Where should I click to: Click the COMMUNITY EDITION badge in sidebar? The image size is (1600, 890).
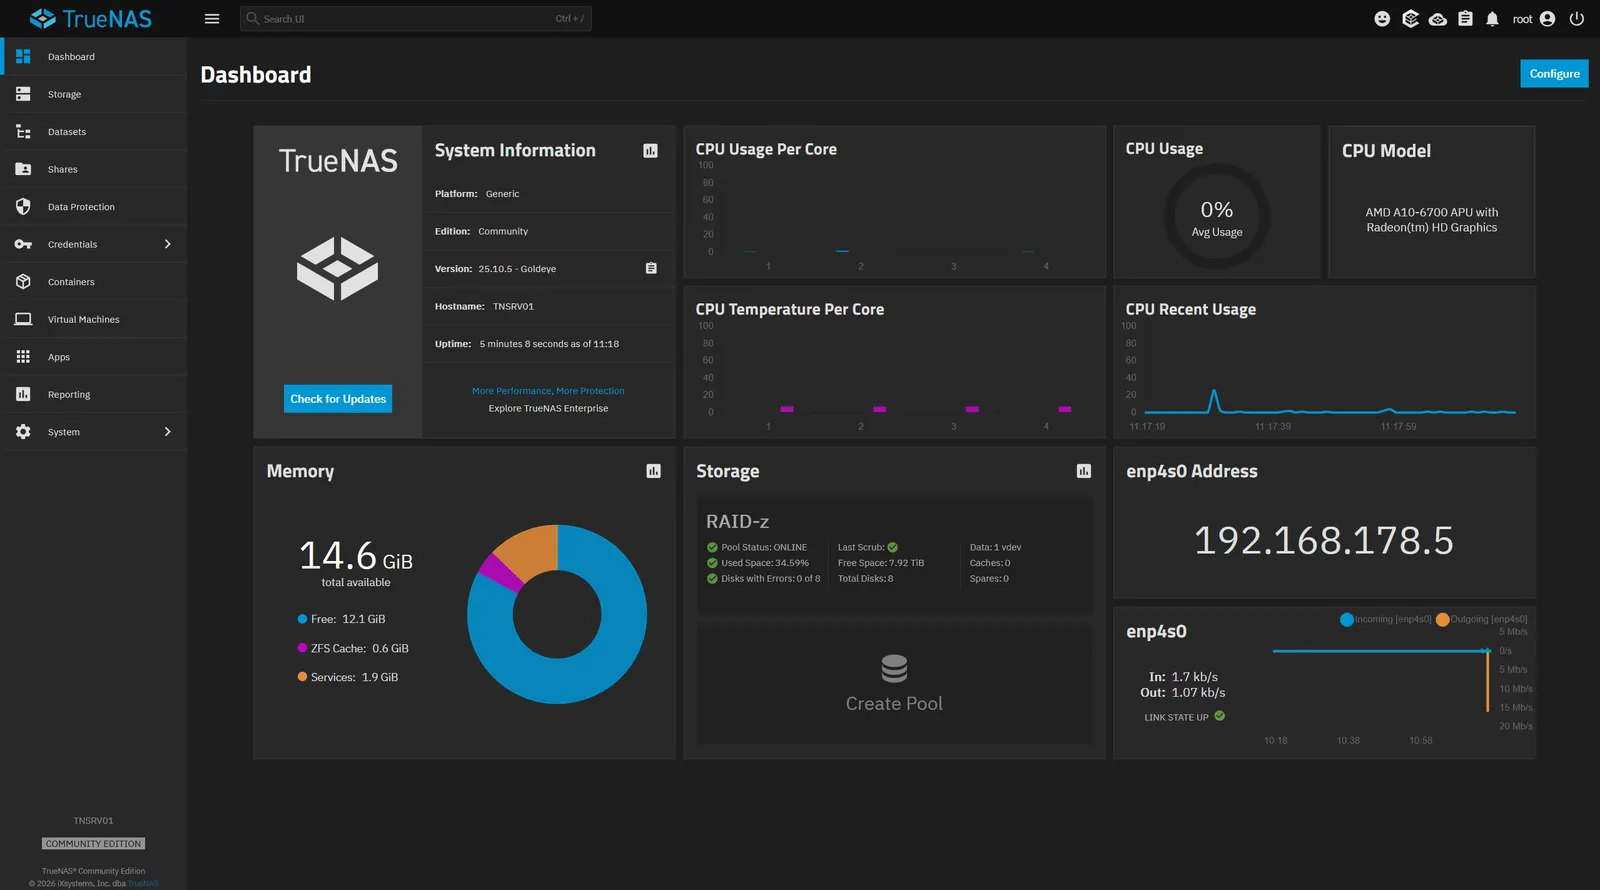(x=93, y=844)
